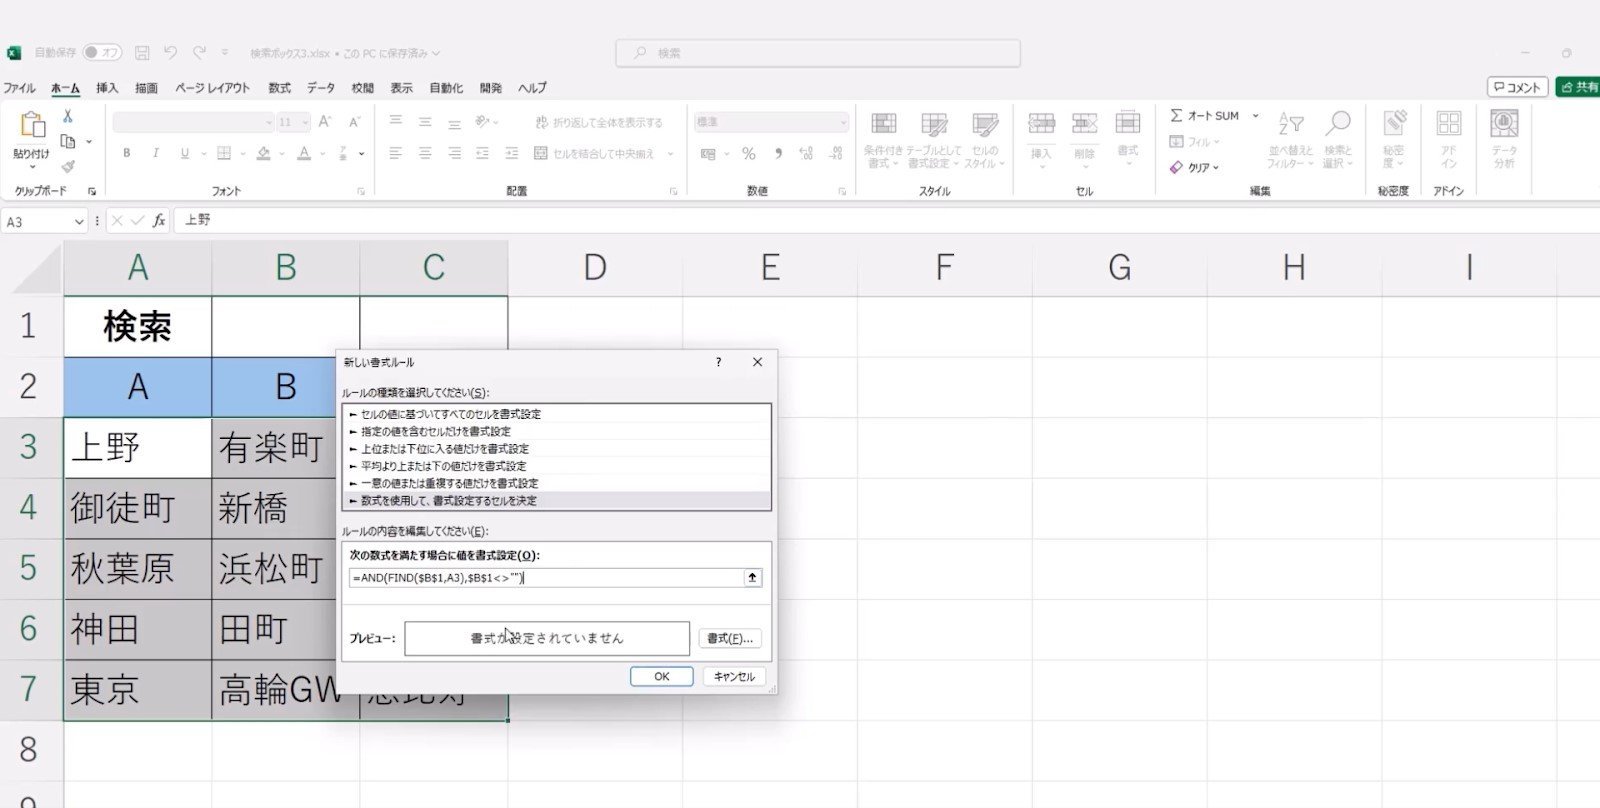Toggle Underline formatting
Screen dimensions: 1600x808
(x=184, y=153)
